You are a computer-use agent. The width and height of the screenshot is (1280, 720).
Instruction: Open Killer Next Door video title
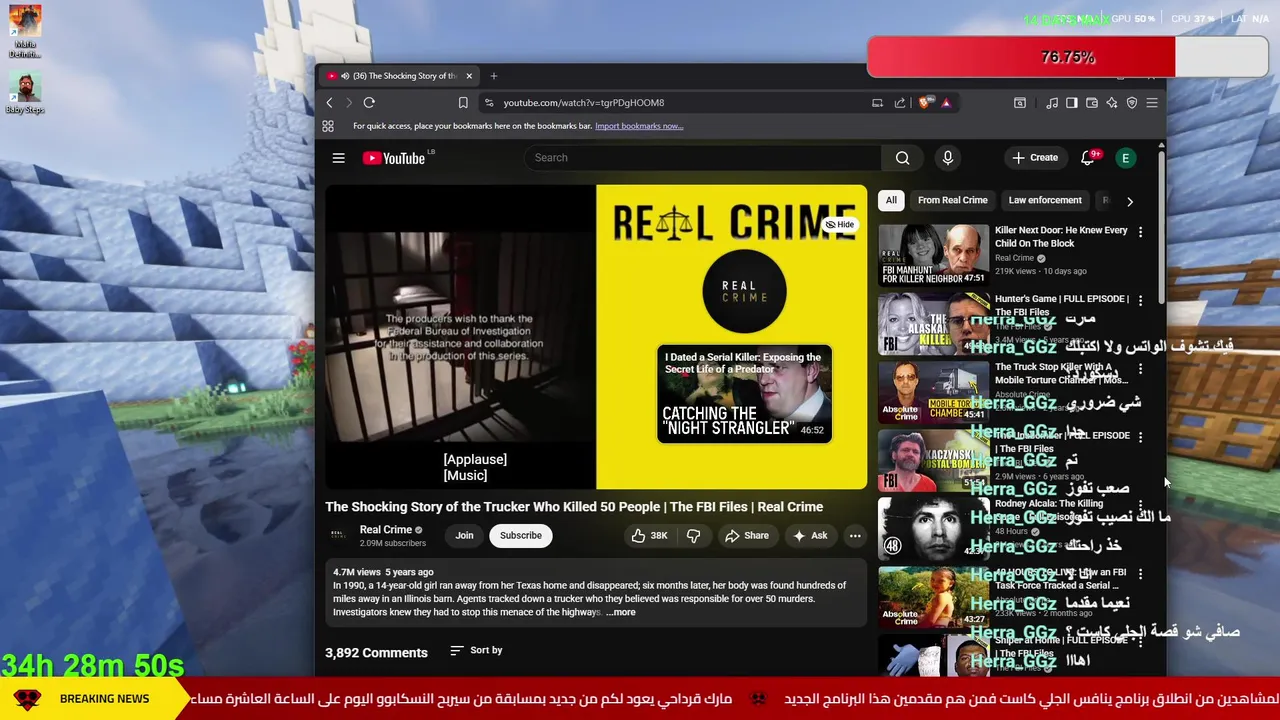pyautogui.click(x=1061, y=237)
